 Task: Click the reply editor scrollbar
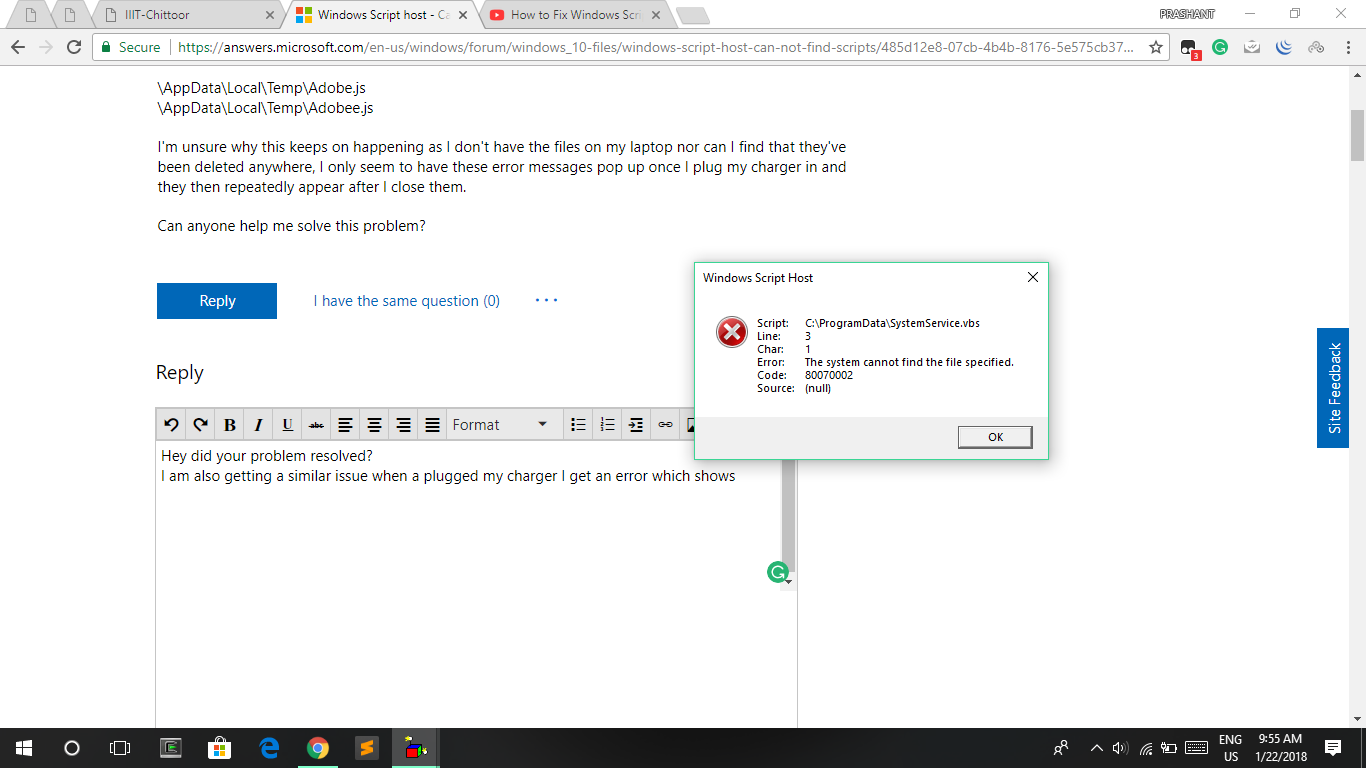click(788, 515)
